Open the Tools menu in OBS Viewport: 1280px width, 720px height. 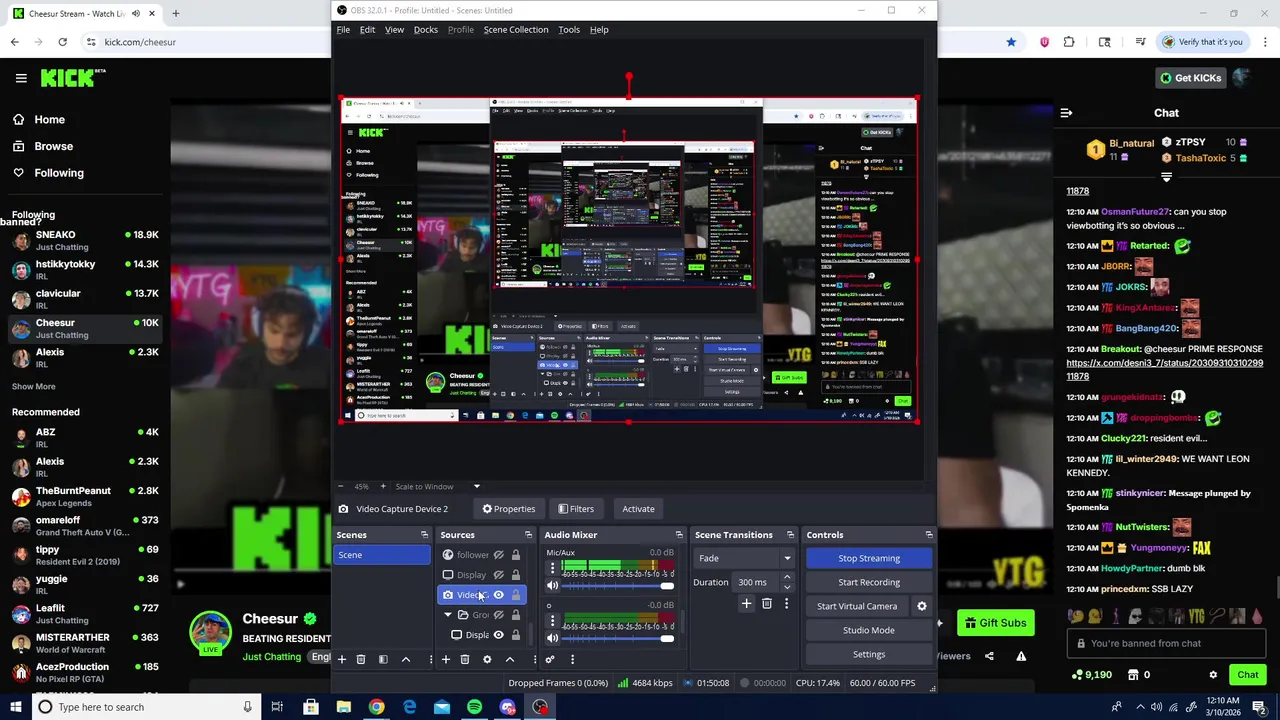(569, 30)
